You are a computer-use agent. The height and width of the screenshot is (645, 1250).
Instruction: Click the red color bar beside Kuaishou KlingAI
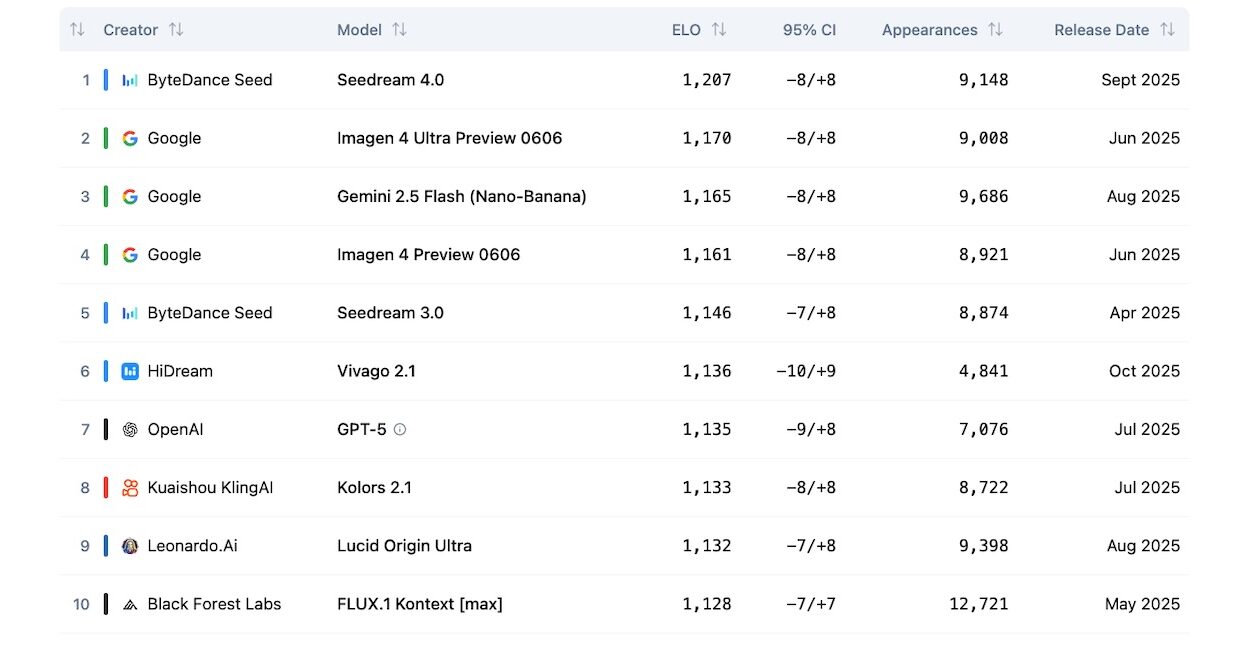pos(106,488)
